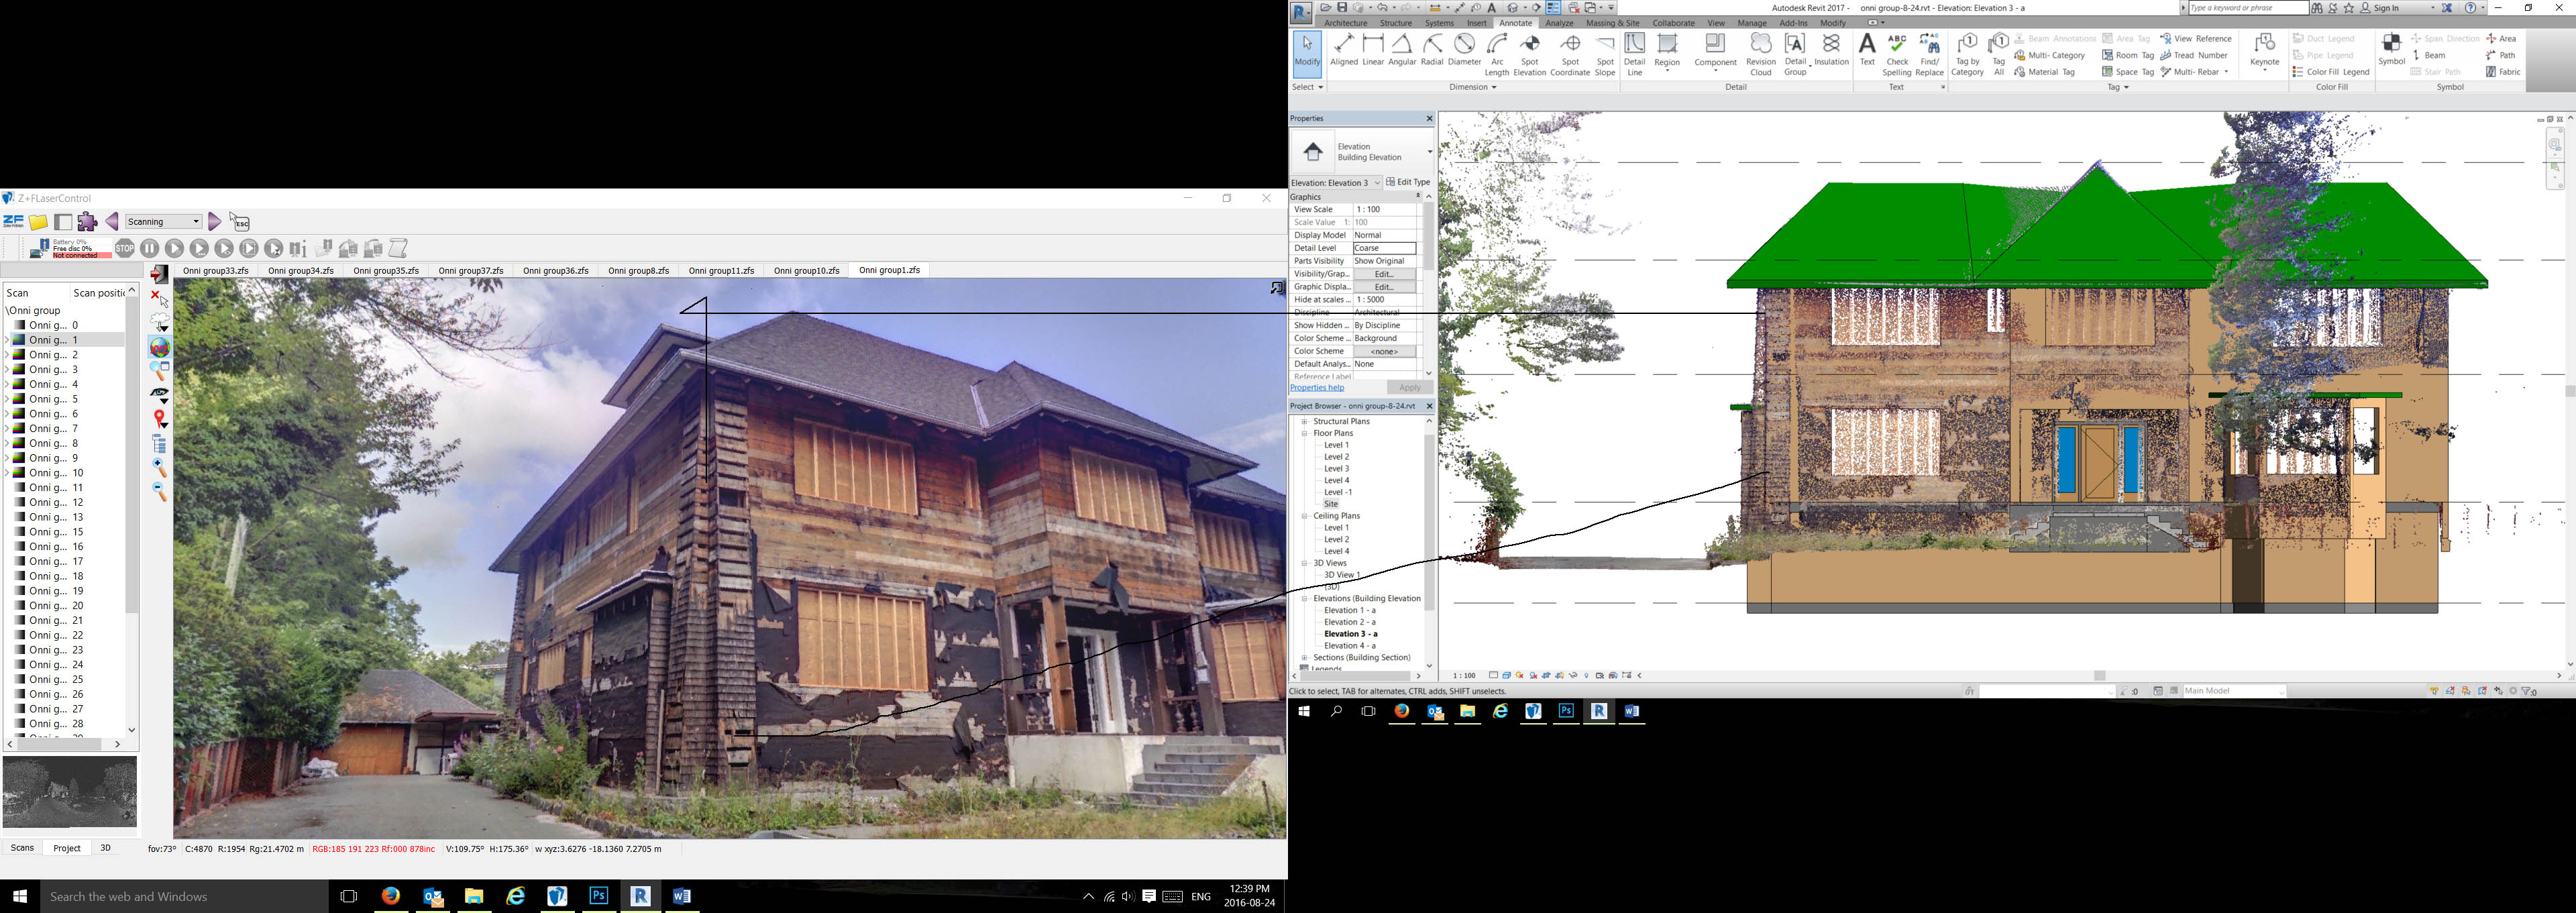Click the gradient swatch beside Onni g 0
2576x913 pixels.
(19, 325)
